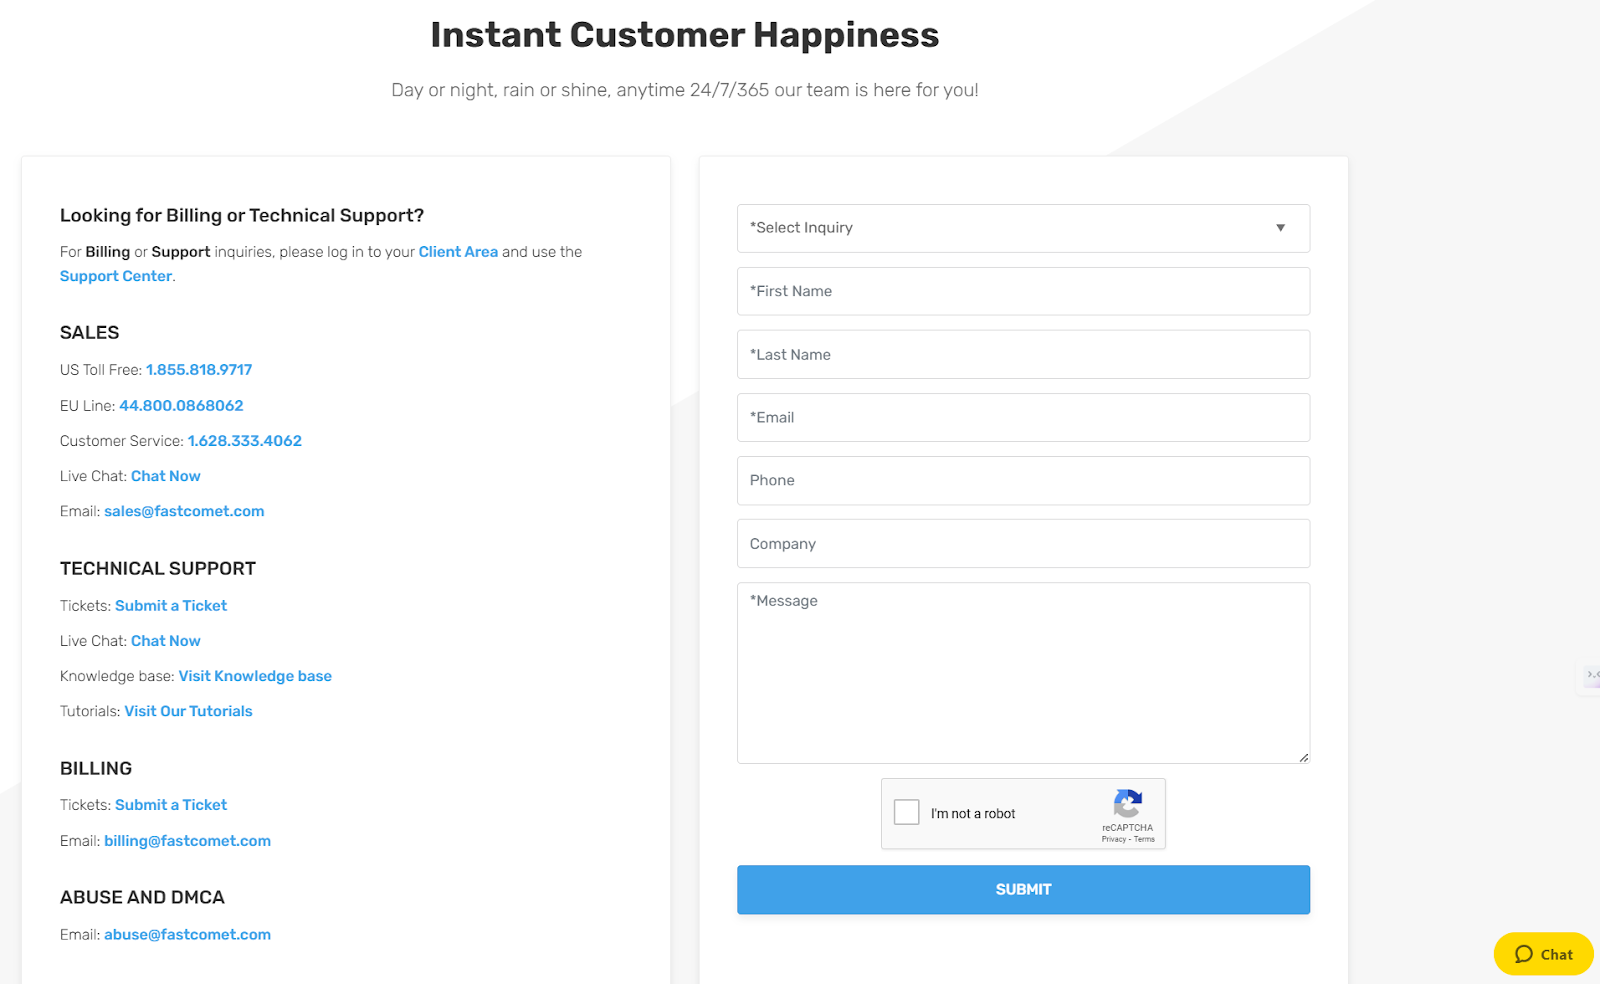Check the I'm not a robot box

907,812
